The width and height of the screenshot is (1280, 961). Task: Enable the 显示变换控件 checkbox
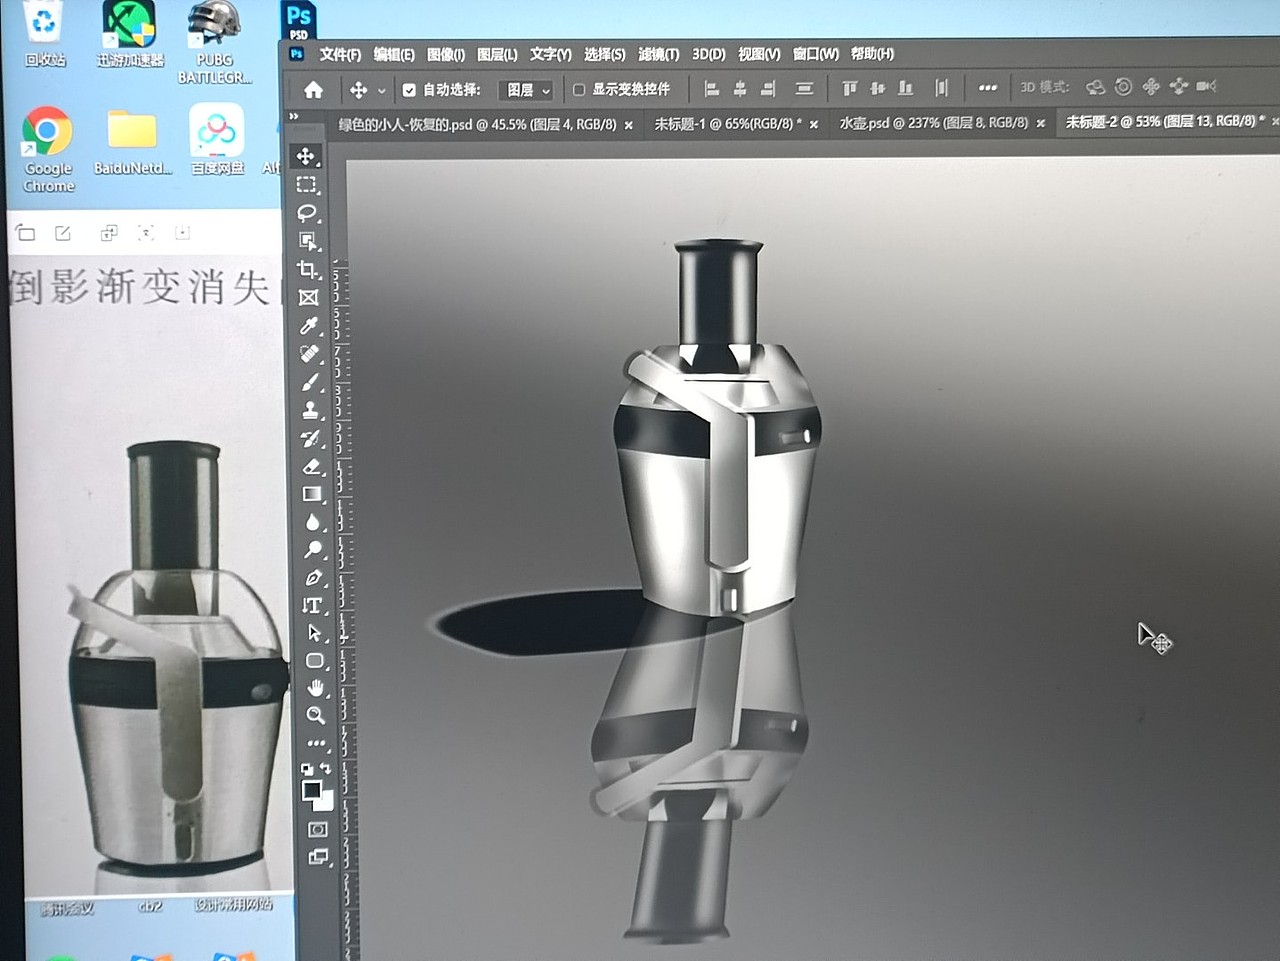(579, 90)
